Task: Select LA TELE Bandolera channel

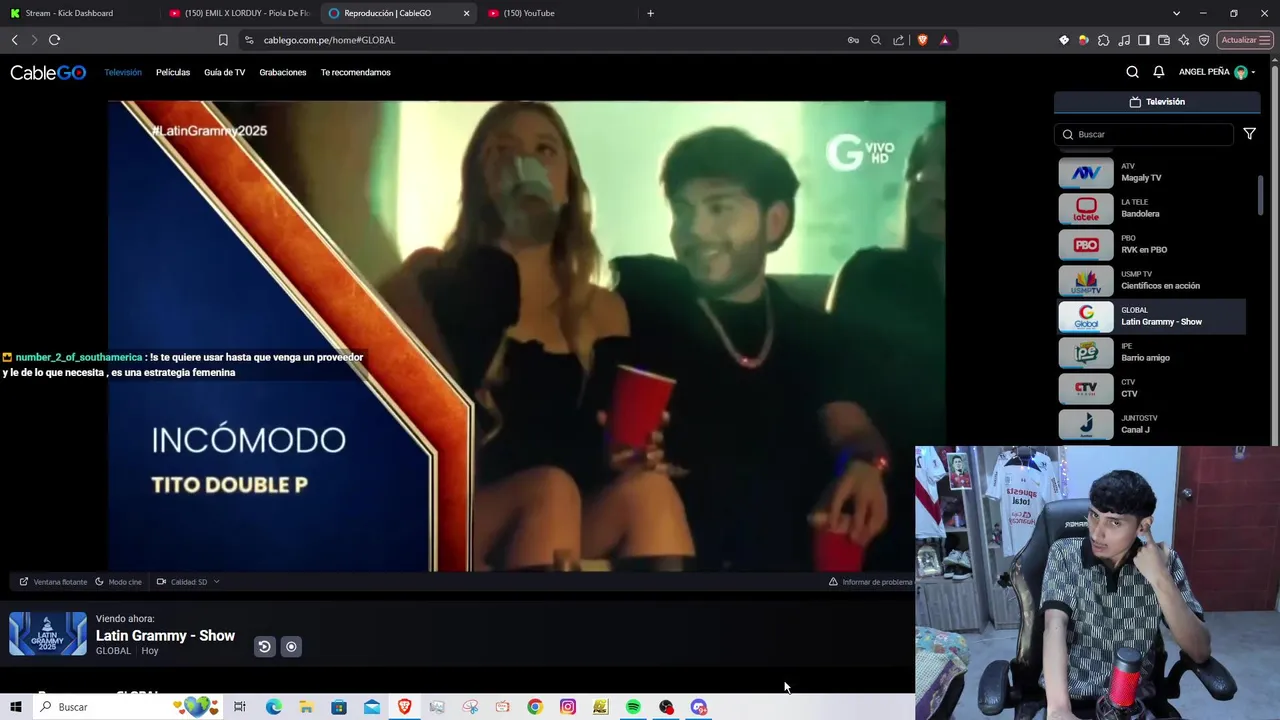Action: tap(1152, 208)
